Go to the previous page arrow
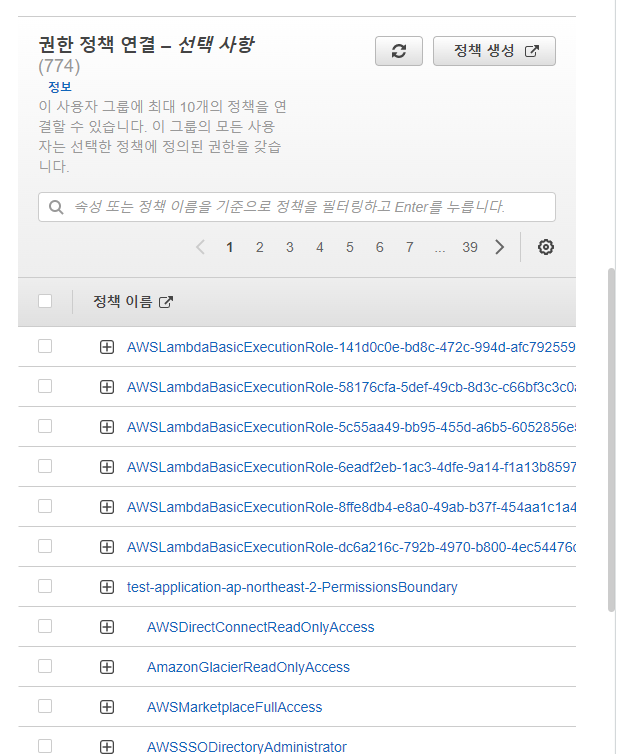The image size is (631, 754). click(201, 247)
